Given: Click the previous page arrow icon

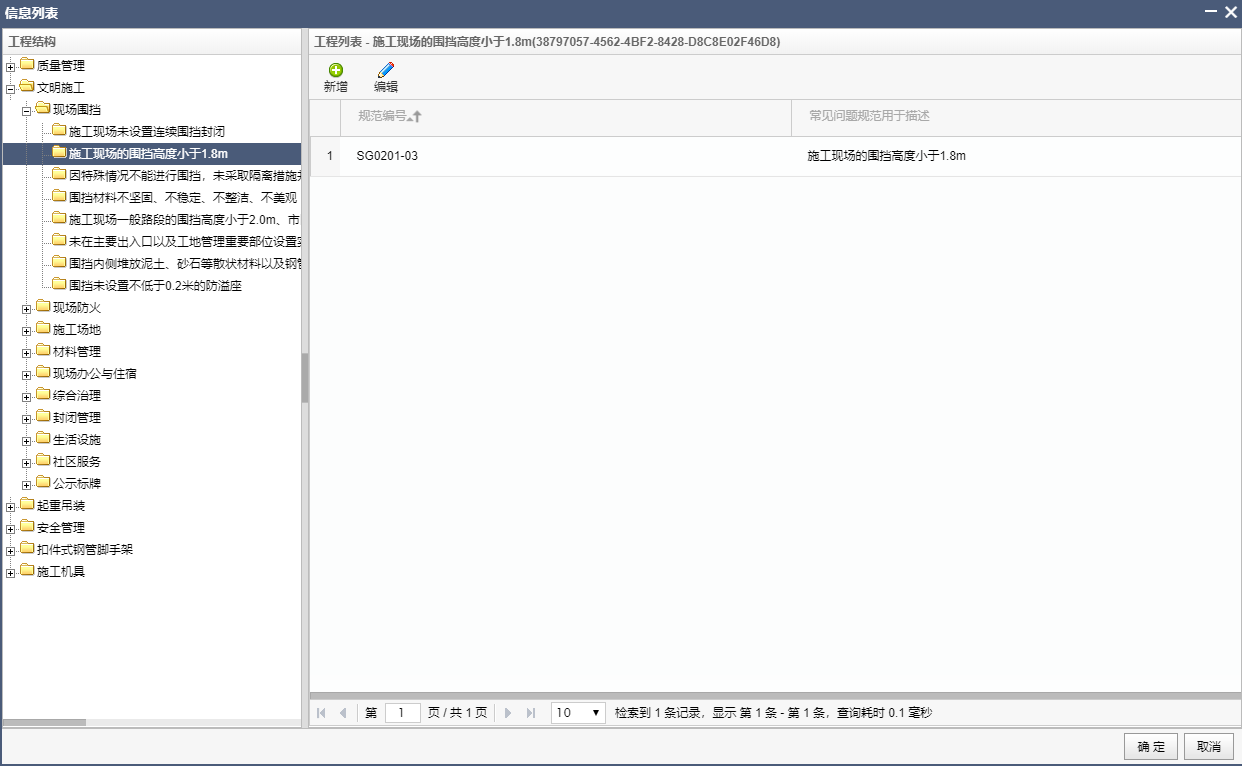Looking at the screenshot, I should click(343, 713).
